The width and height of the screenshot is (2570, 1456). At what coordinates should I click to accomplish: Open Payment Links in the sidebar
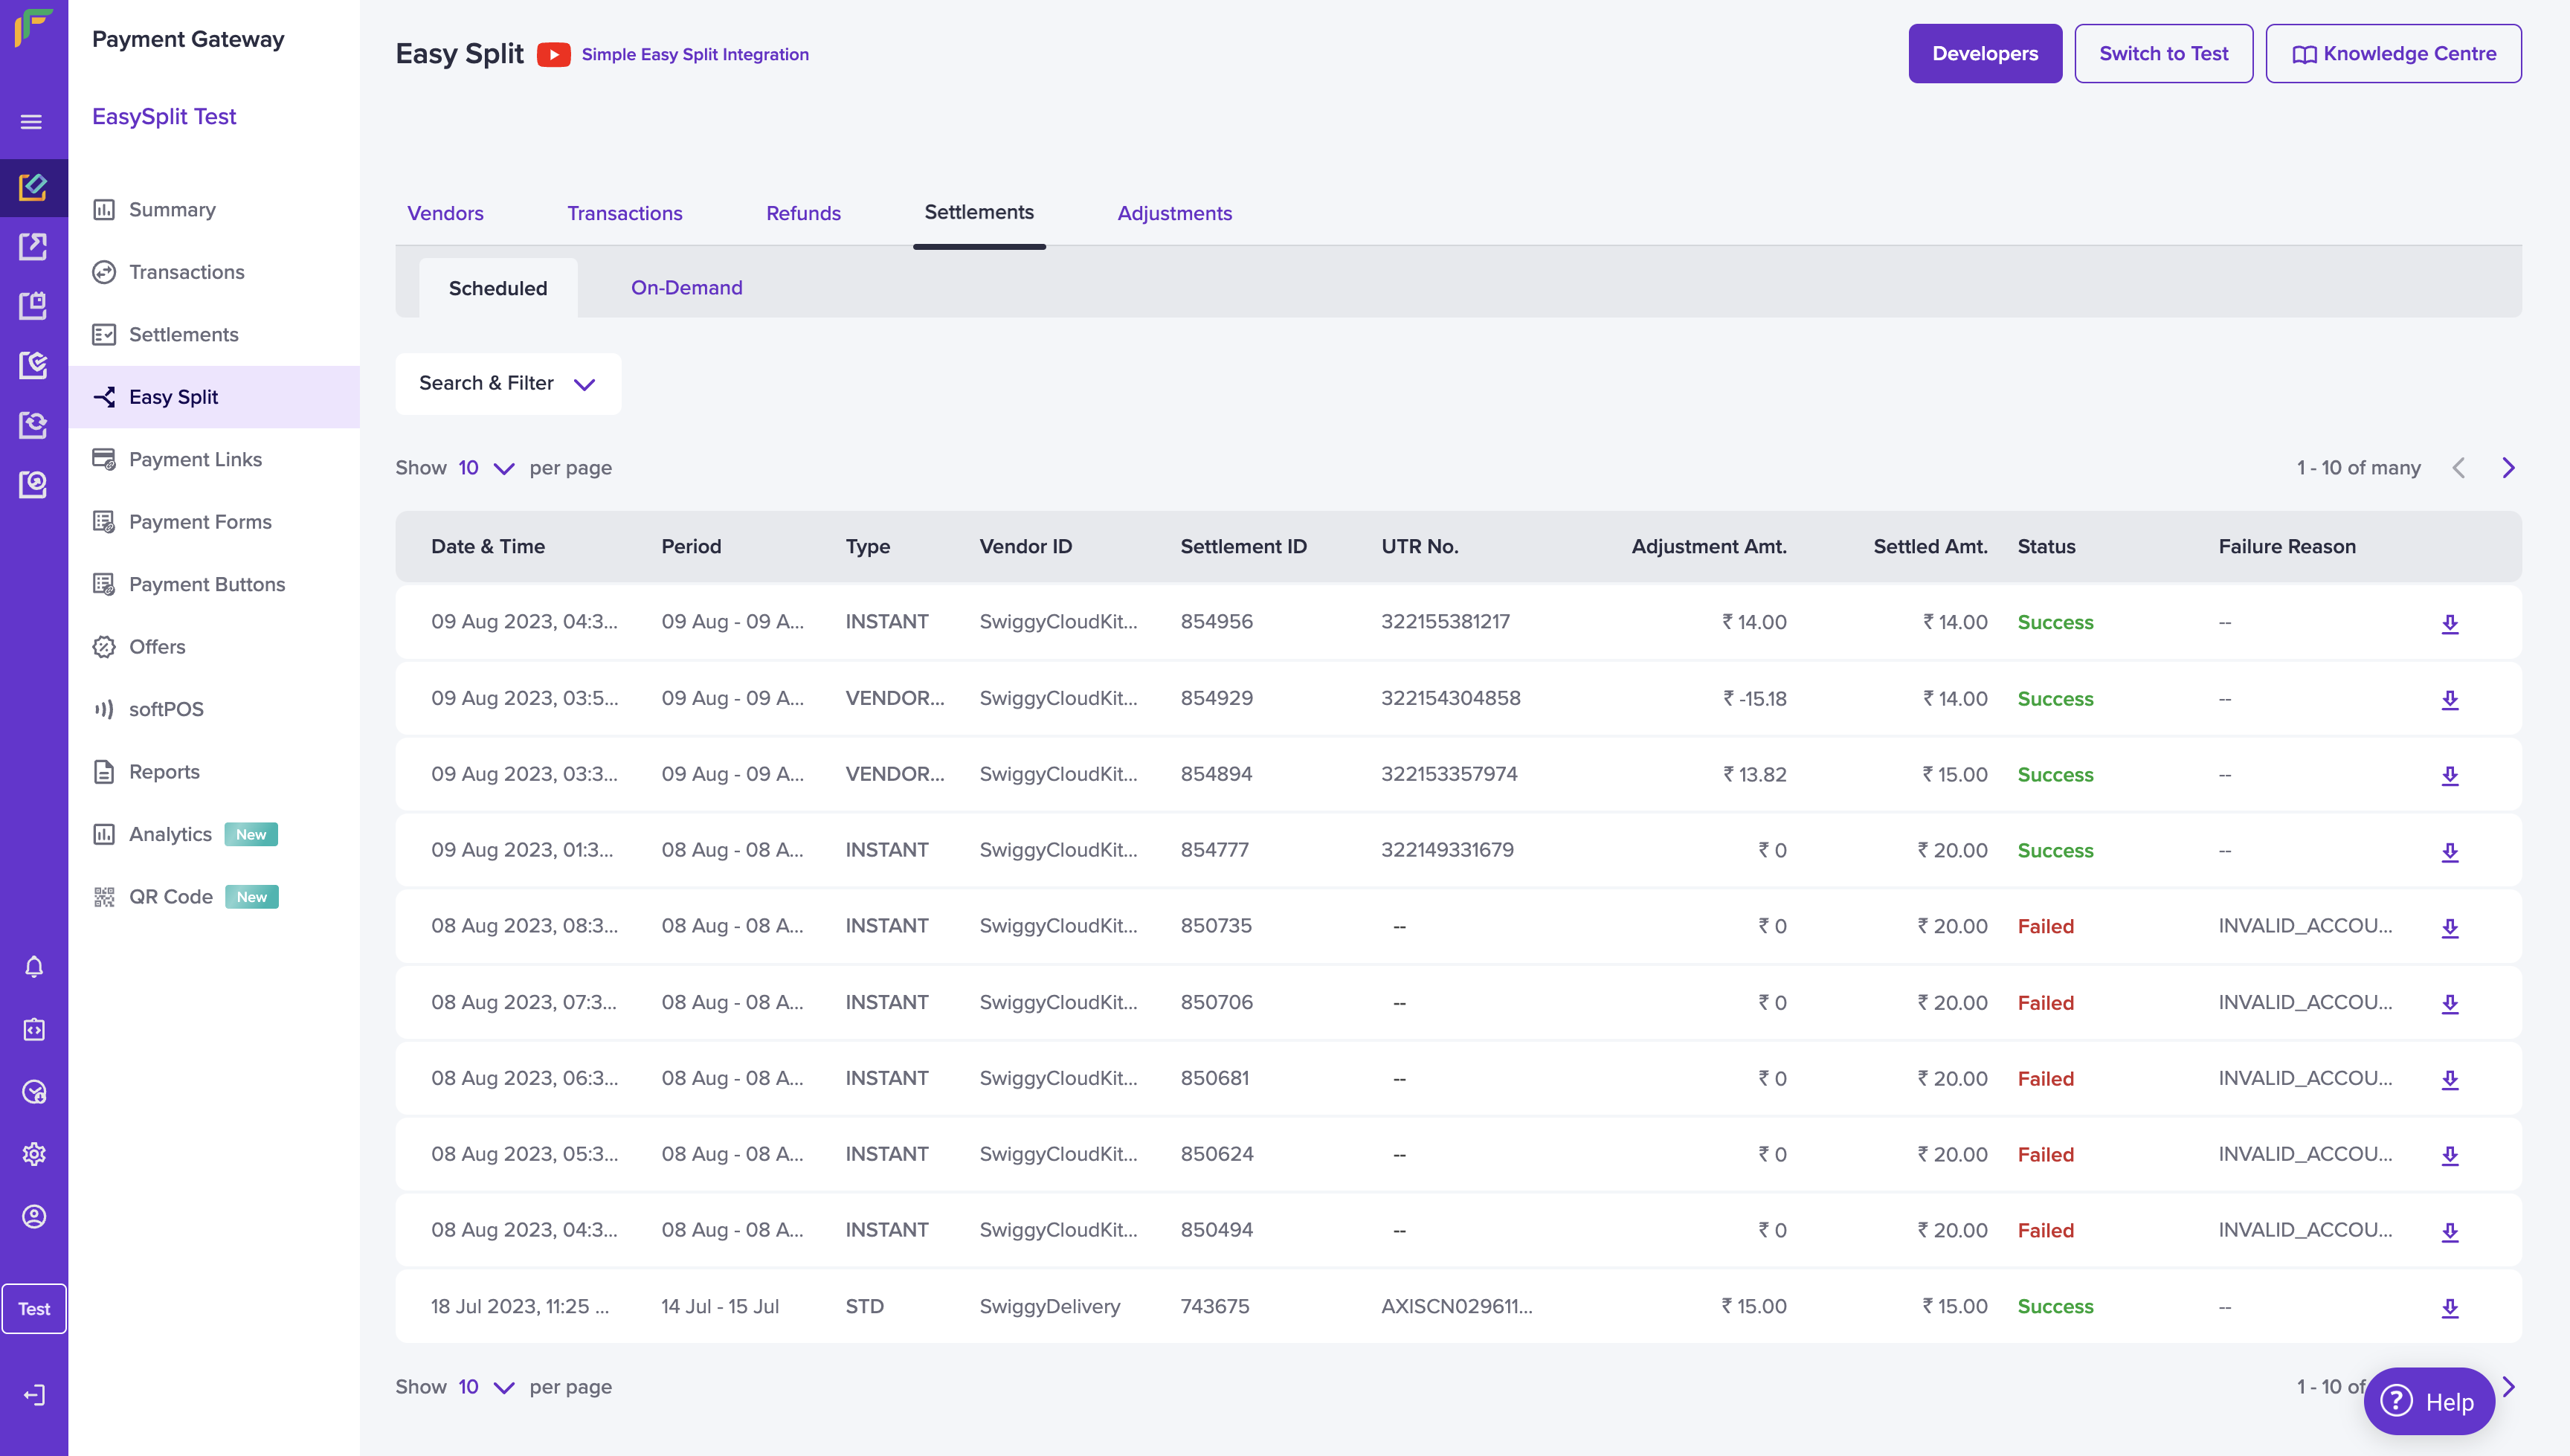[x=195, y=459]
